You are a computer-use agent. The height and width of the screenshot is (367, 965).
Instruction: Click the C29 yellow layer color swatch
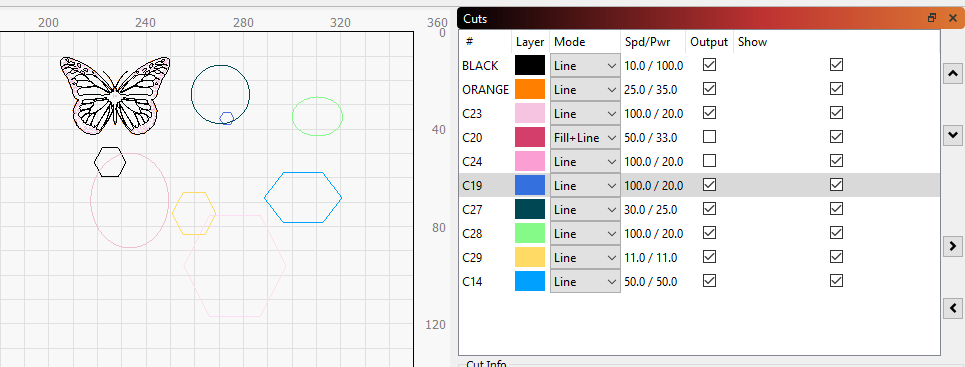coord(530,257)
